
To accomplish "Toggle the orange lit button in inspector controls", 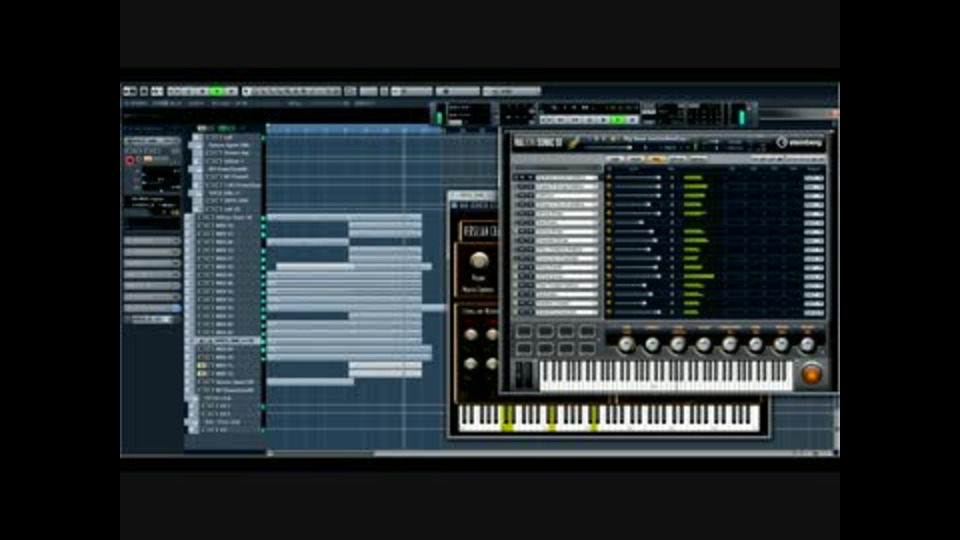I will [x=148, y=159].
